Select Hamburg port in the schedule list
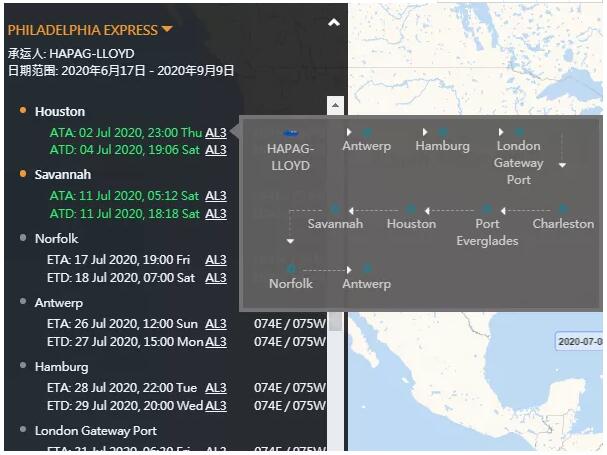Viewport: 607px width, 455px height. [x=61, y=367]
